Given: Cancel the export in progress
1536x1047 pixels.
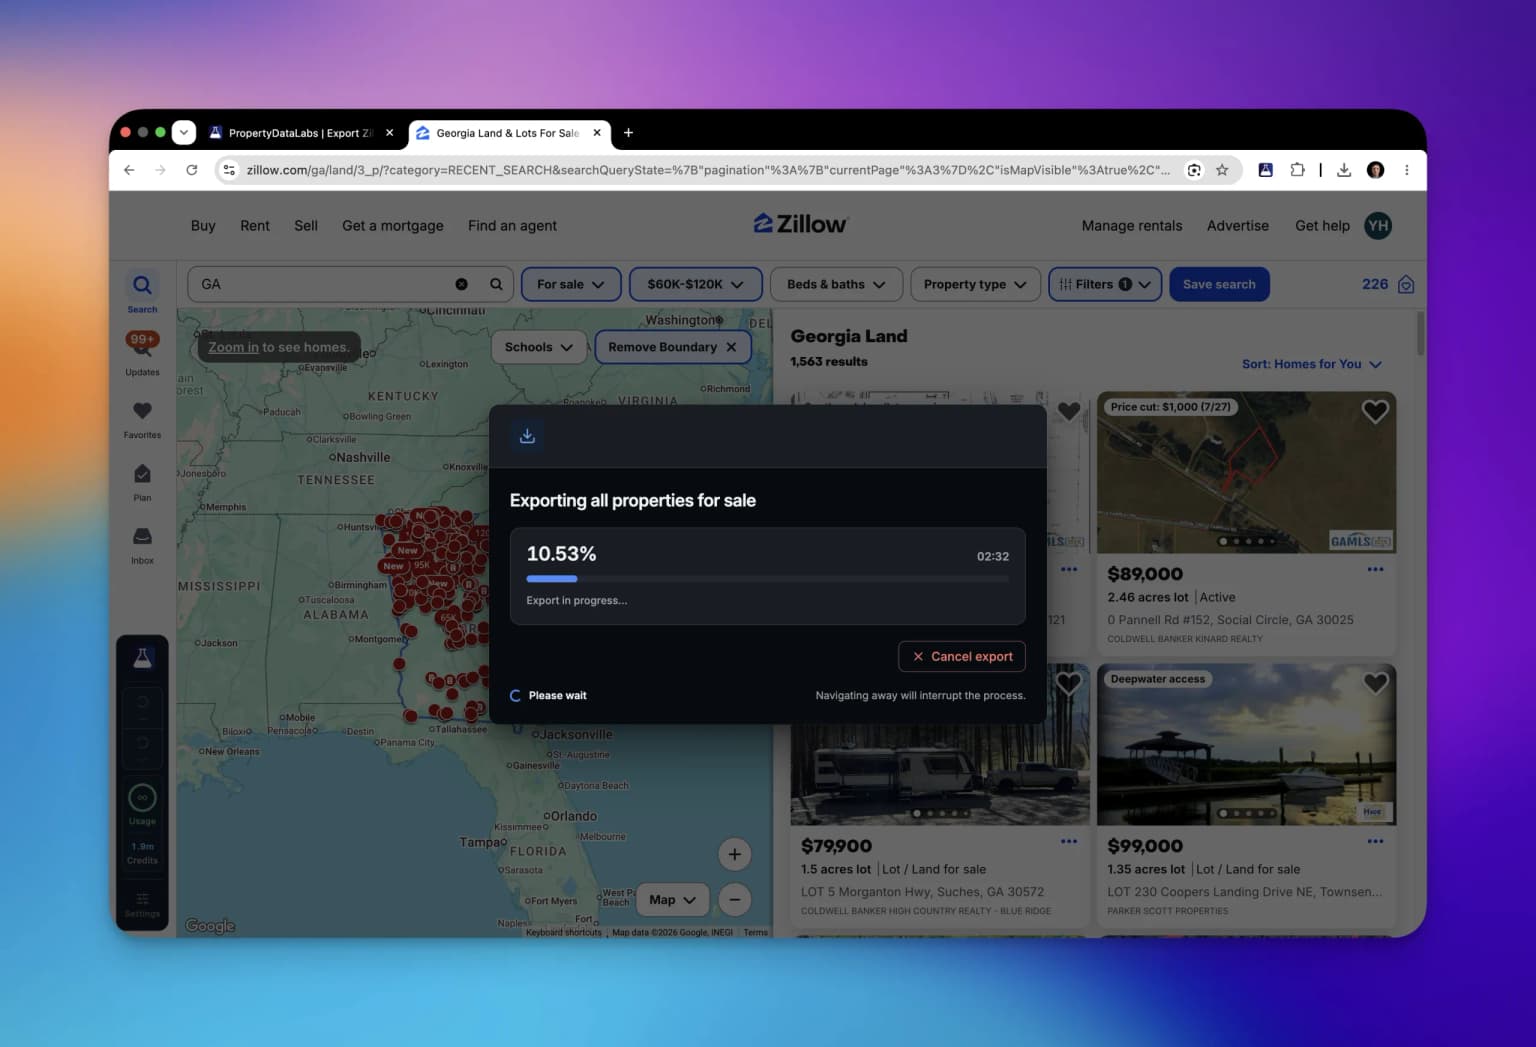Looking at the screenshot, I should pos(962,656).
